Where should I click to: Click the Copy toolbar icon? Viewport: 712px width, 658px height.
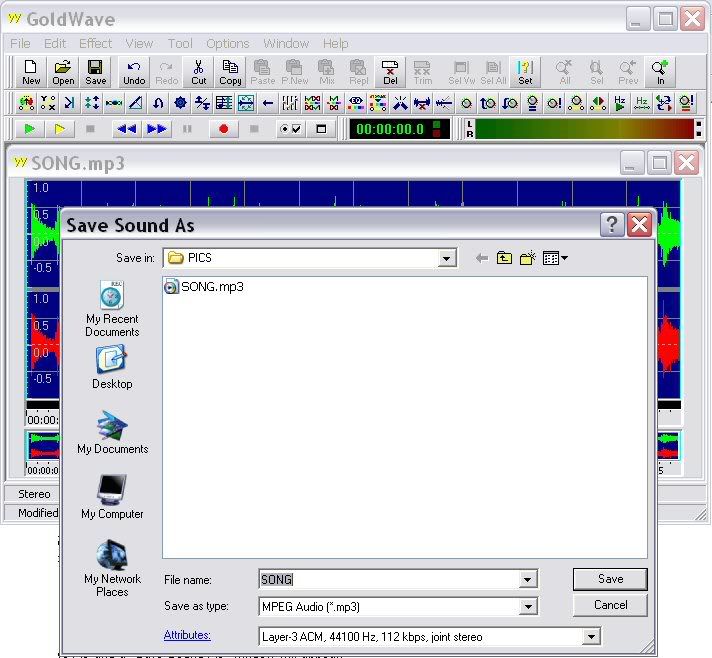coord(230,72)
